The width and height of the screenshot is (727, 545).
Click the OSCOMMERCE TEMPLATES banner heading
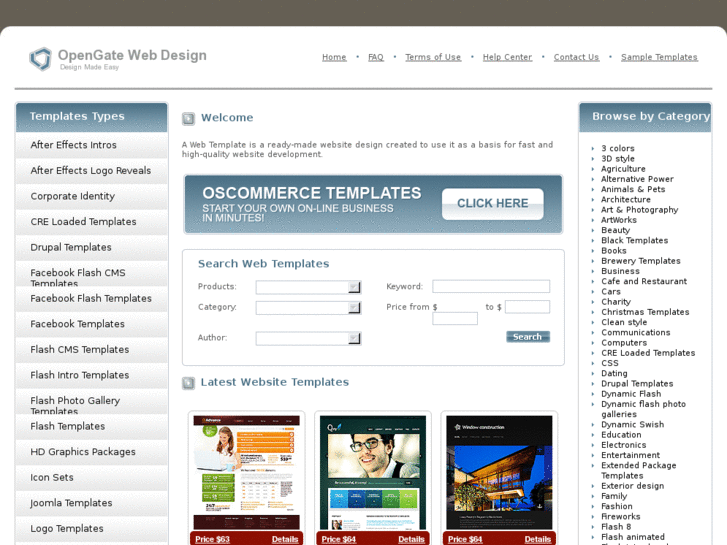[x=312, y=193]
